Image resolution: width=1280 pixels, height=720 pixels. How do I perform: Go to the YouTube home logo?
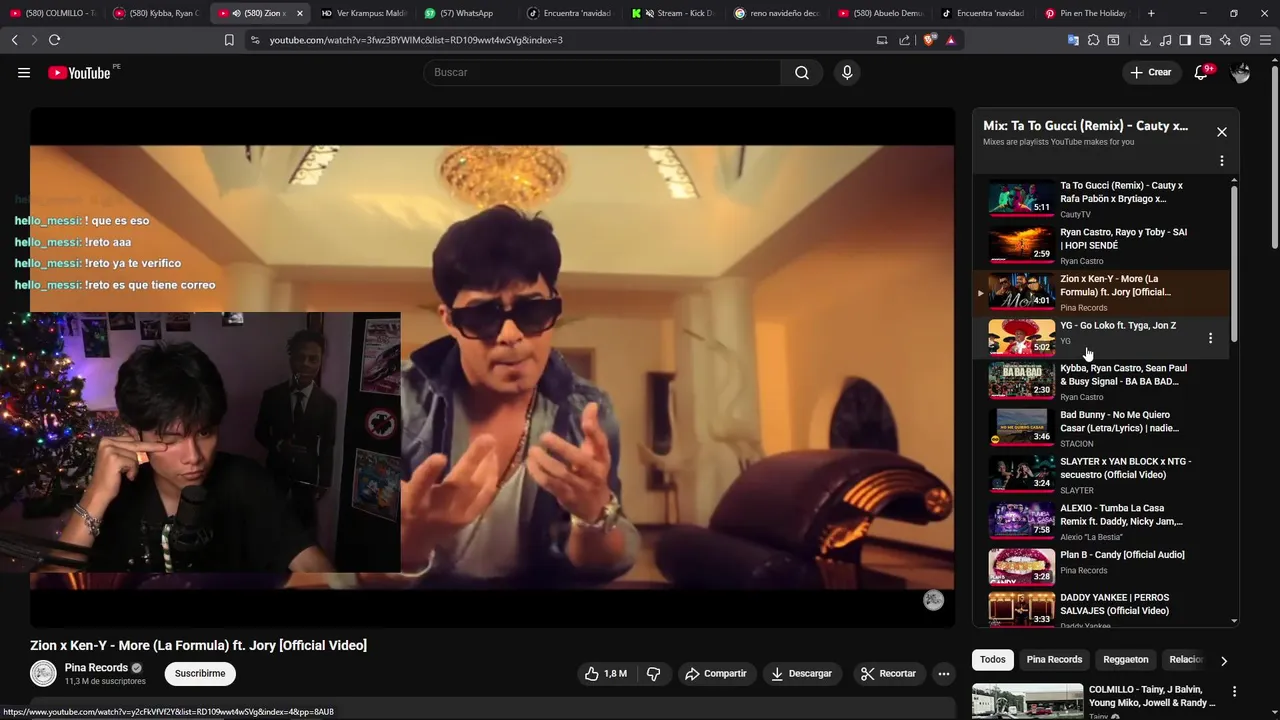(79, 72)
